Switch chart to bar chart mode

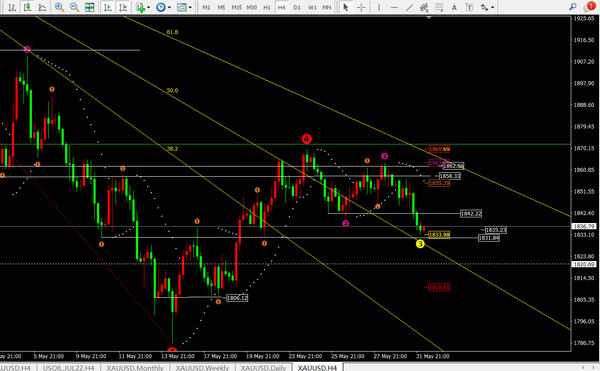click(x=12, y=7)
